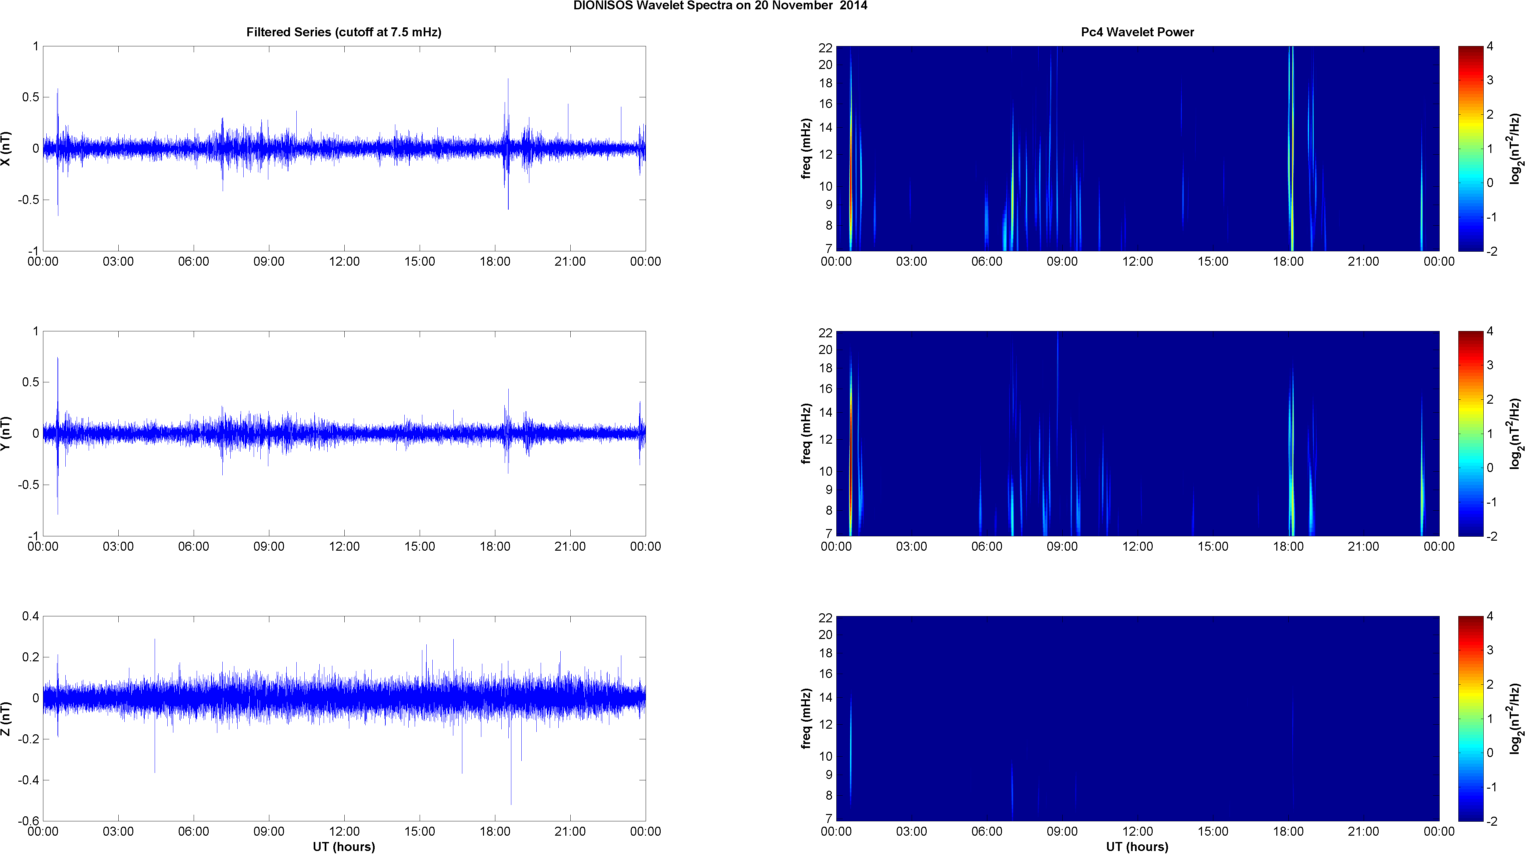Click the 15:00 tick under bottom wavelet plot
Image resolution: width=1525 pixels, height=854 pixels.
1213,832
